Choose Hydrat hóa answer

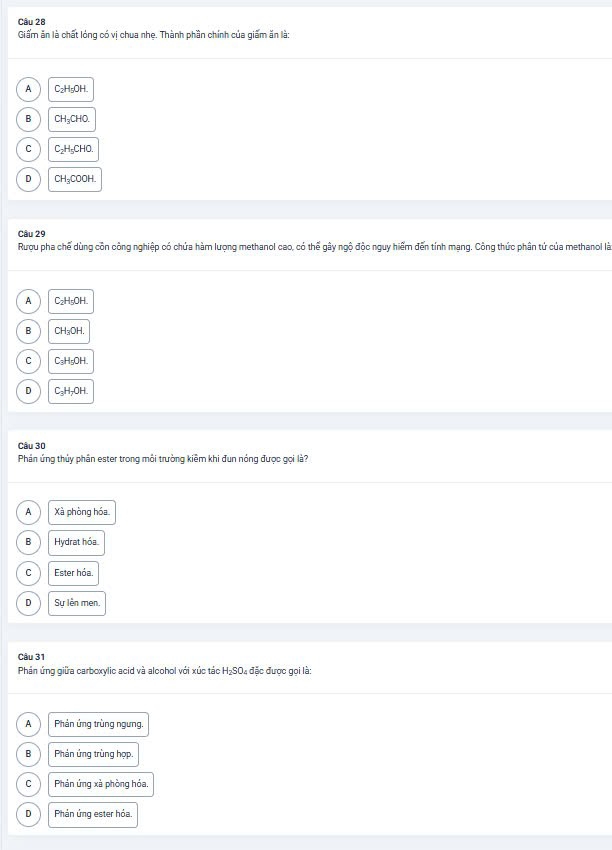(76, 543)
